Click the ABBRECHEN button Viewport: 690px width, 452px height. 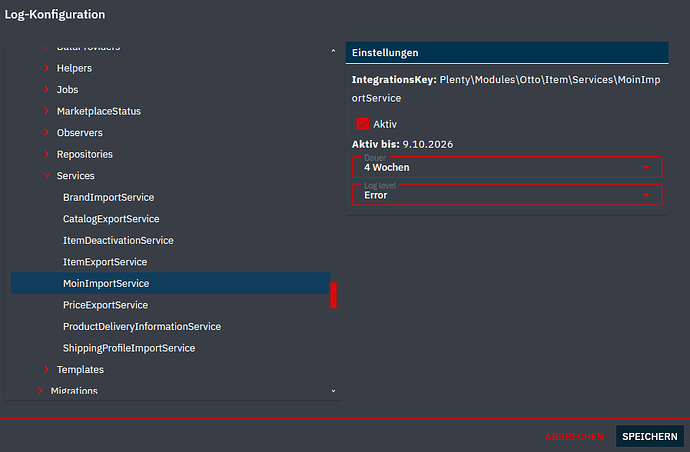pyautogui.click(x=574, y=437)
